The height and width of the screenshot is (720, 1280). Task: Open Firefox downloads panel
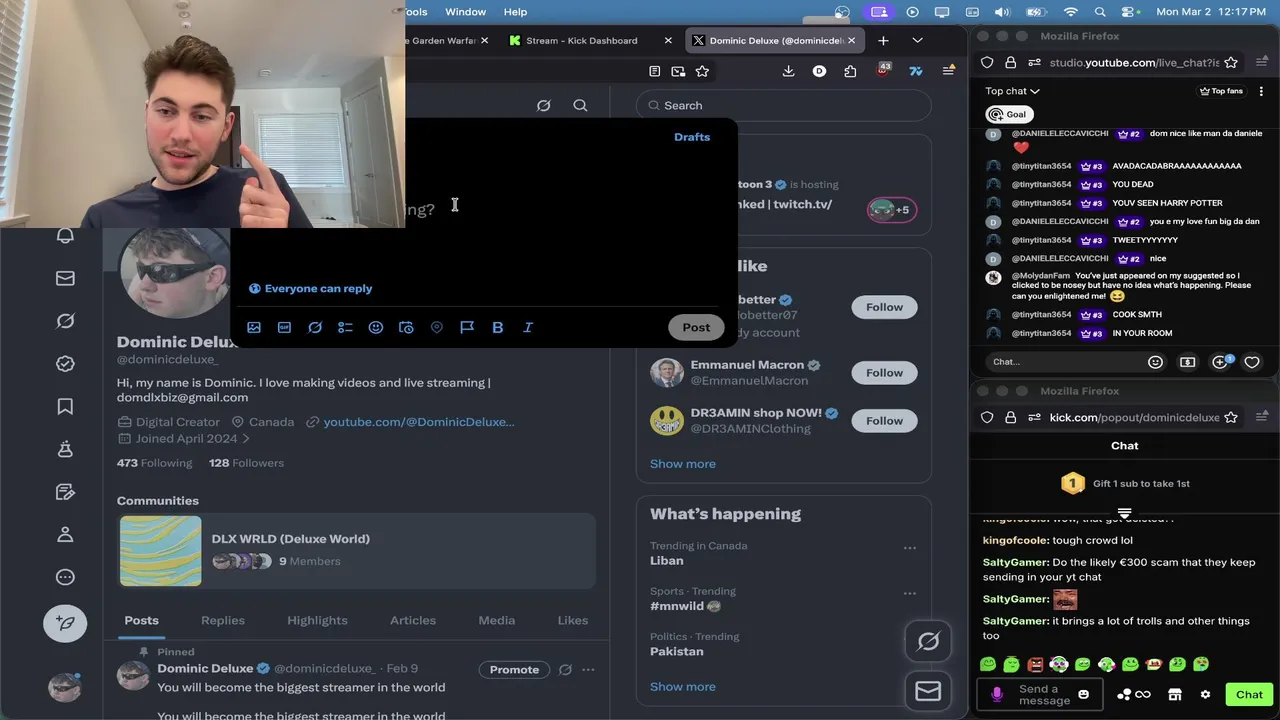[x=788, y=71]
